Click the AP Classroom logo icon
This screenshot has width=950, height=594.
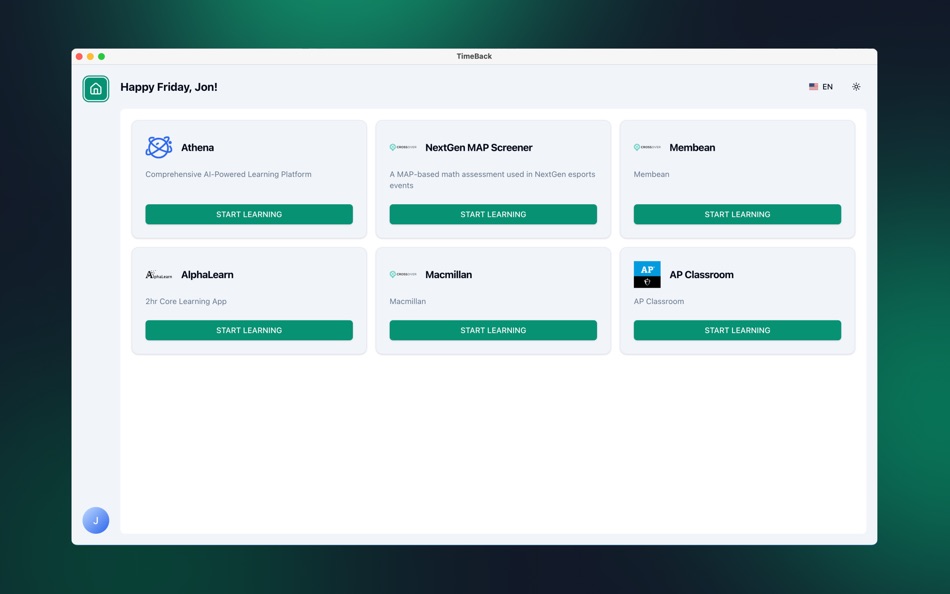click(647, 275)
